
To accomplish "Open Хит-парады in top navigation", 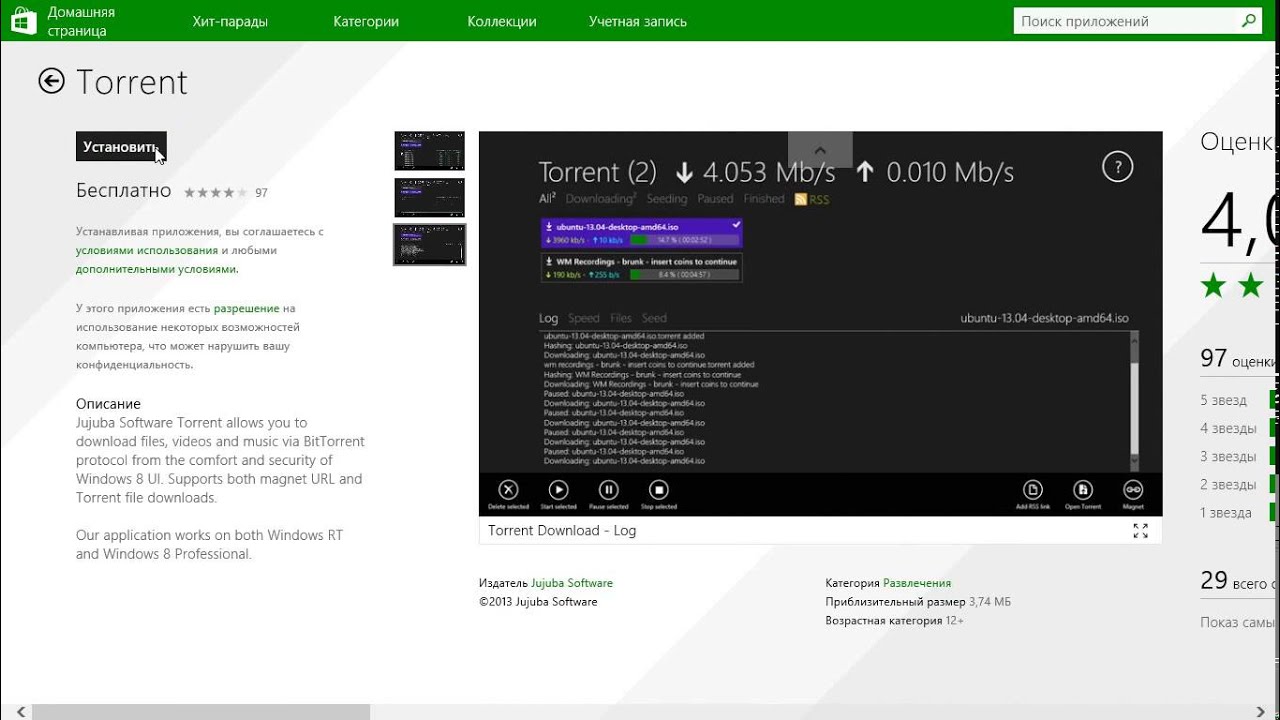I will pyautogui.click(x=230, y=21).
